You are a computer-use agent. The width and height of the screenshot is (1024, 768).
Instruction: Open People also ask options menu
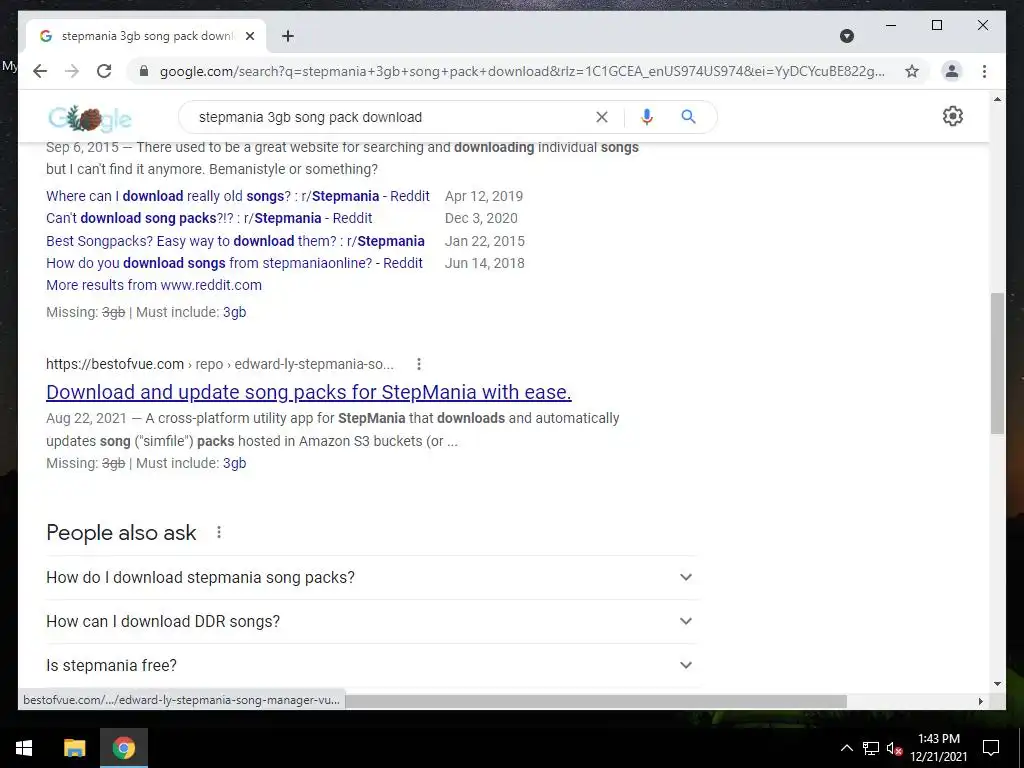pos(219,532)
